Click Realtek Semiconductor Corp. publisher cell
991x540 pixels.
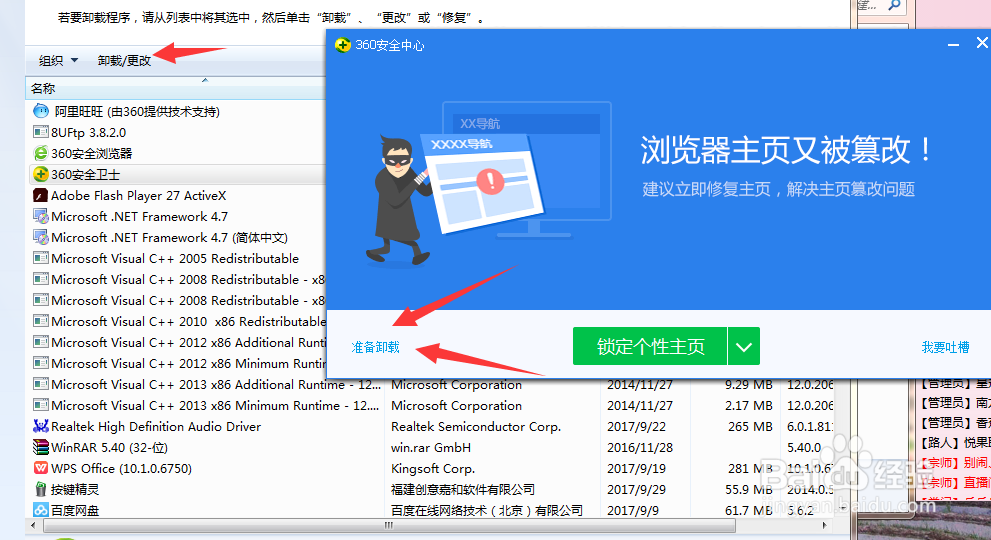tap(475, 426)
